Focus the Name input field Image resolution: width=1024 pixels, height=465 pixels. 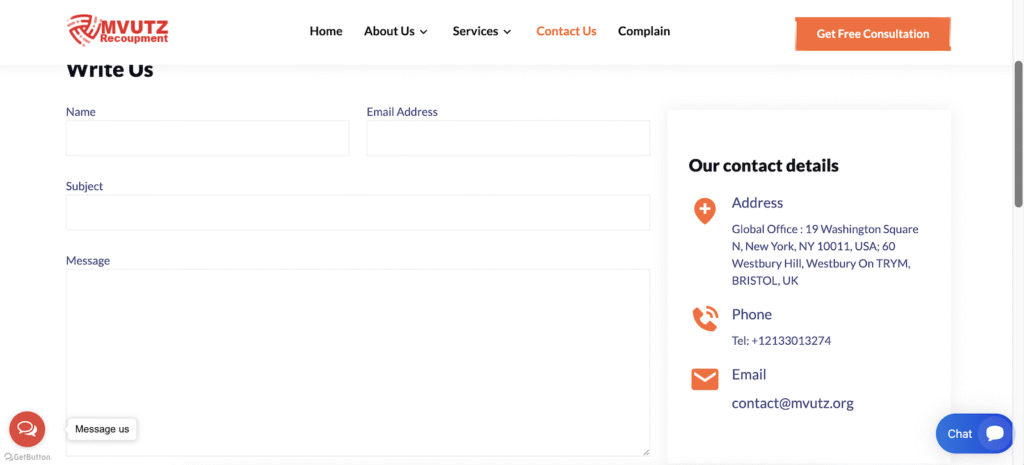click(207, 138)
